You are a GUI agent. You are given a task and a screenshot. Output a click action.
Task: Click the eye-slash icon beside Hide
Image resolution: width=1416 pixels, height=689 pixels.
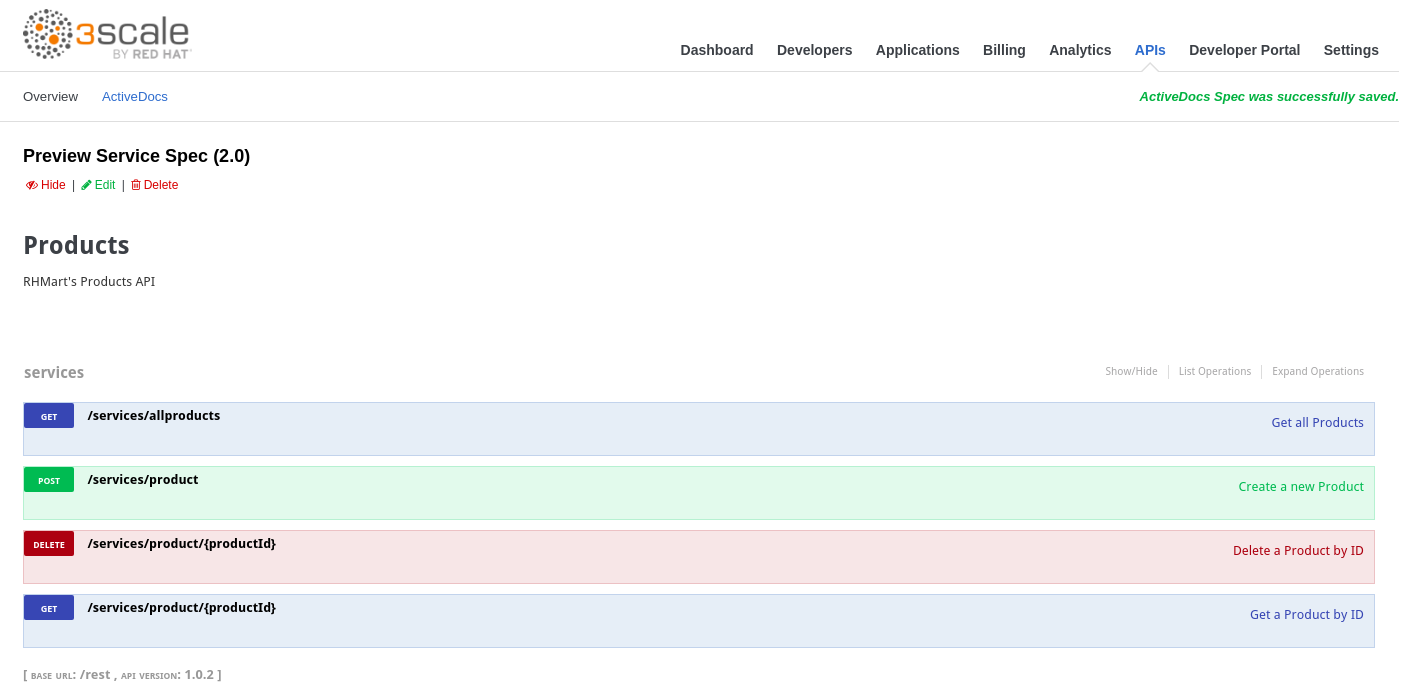point(31,185)
